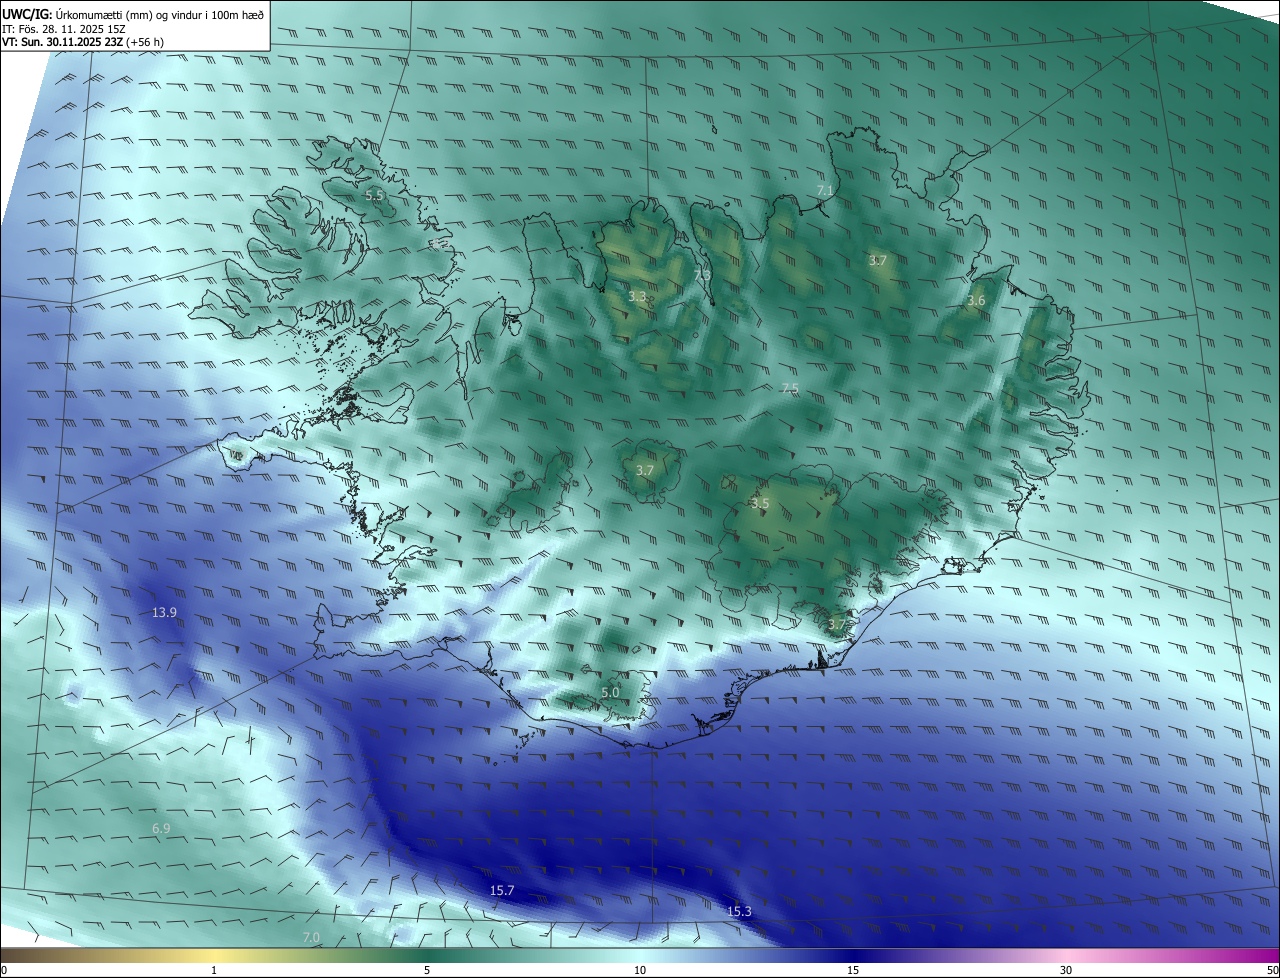The image size is (1280, 978).
Task: Click the color scale tick label 5
Action: tap(427, 970)
